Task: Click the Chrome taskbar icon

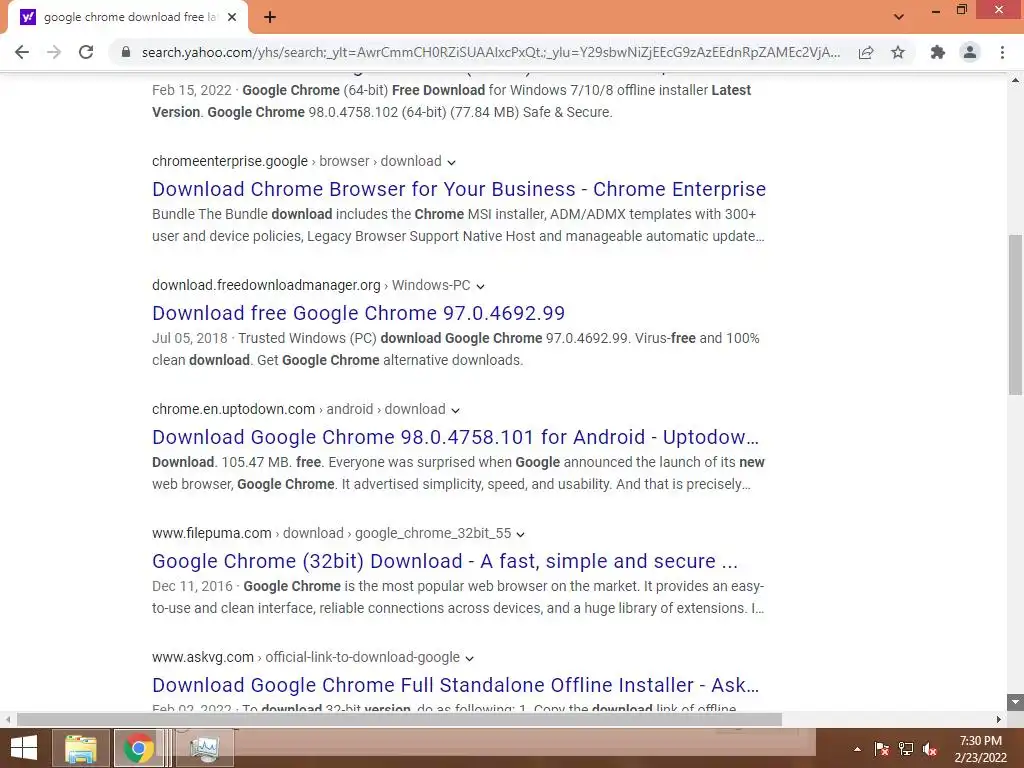Action: [139, 748]
